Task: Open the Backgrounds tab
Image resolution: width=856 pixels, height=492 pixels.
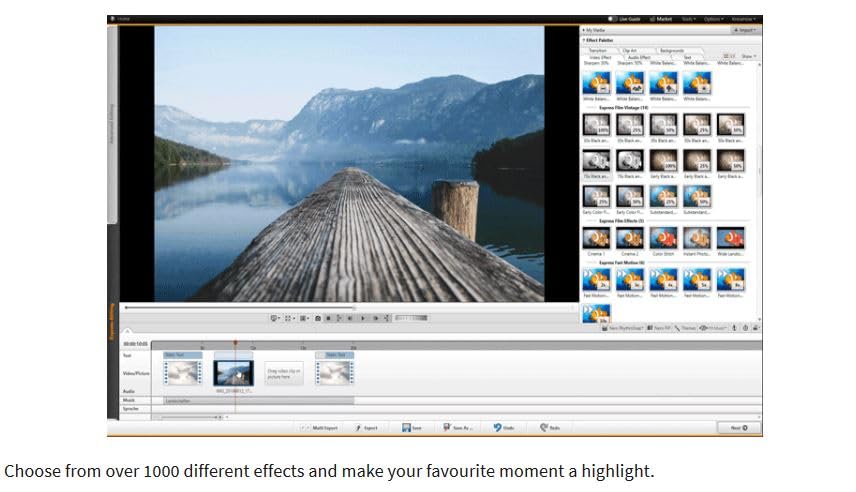Action: pos(672,50)
